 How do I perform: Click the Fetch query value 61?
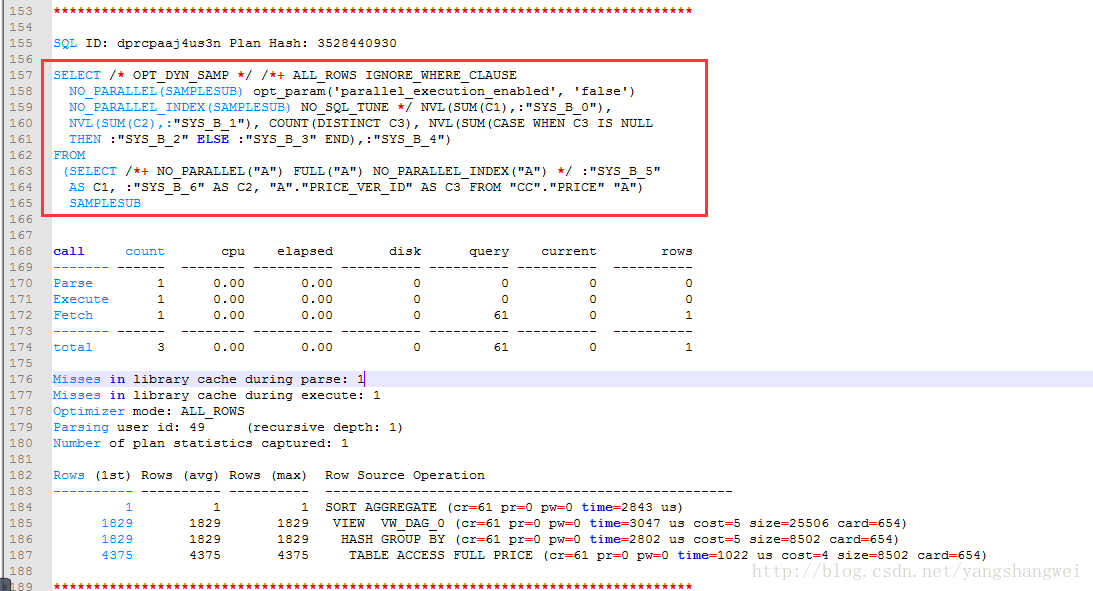[x=500, y=316]
